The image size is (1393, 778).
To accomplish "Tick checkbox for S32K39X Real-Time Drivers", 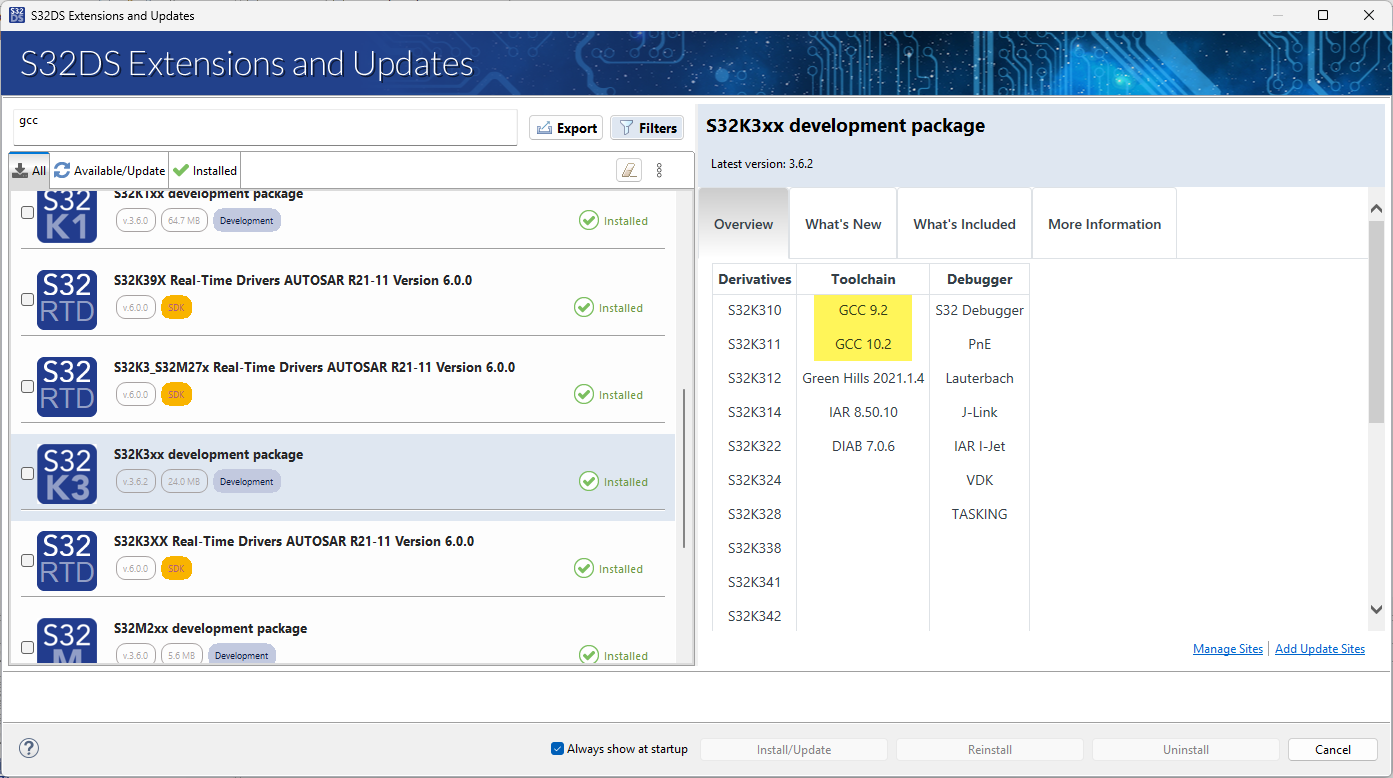I will tap(27, 299).
